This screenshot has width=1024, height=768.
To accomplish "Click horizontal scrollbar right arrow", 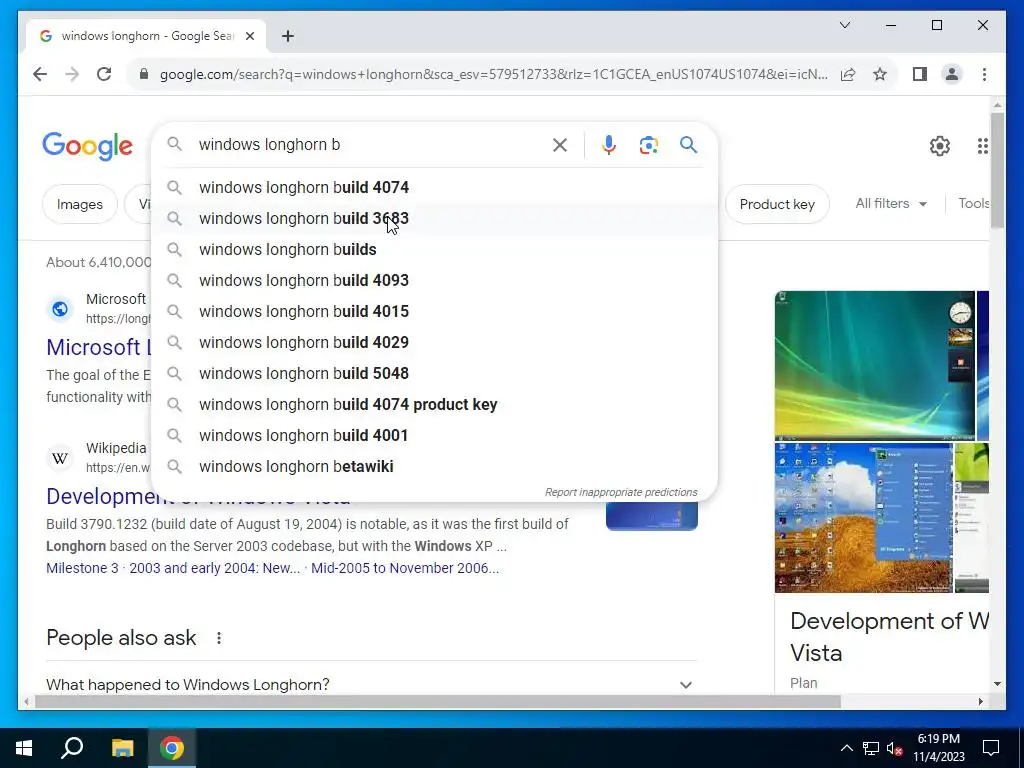I will click(x=980, y=702).
